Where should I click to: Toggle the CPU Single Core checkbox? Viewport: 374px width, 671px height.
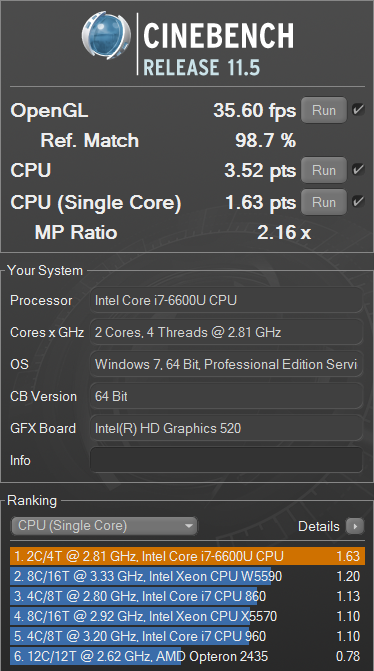coord(358,202)
